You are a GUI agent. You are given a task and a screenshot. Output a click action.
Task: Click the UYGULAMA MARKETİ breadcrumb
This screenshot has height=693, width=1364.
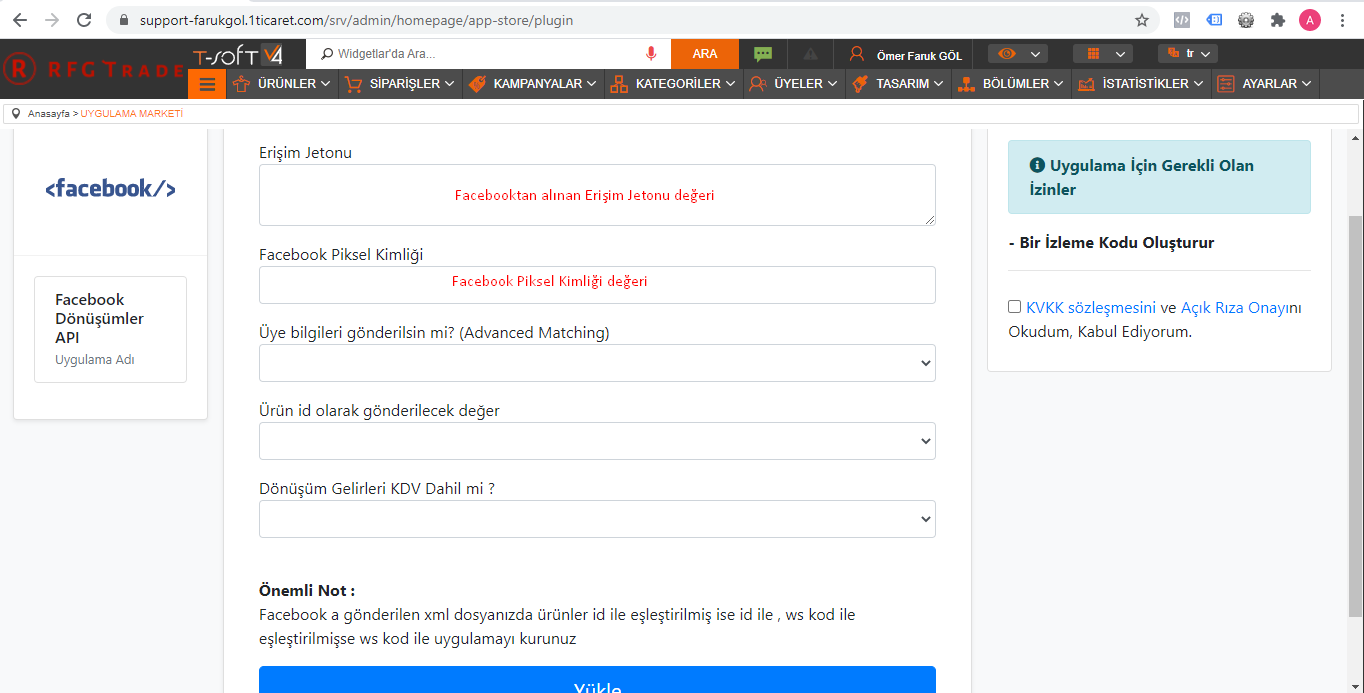point(132,114)
